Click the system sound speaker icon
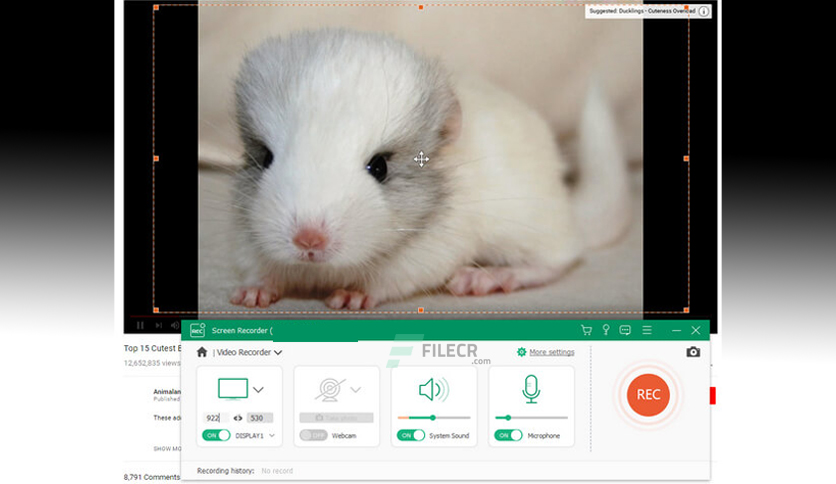 [434, 390]
